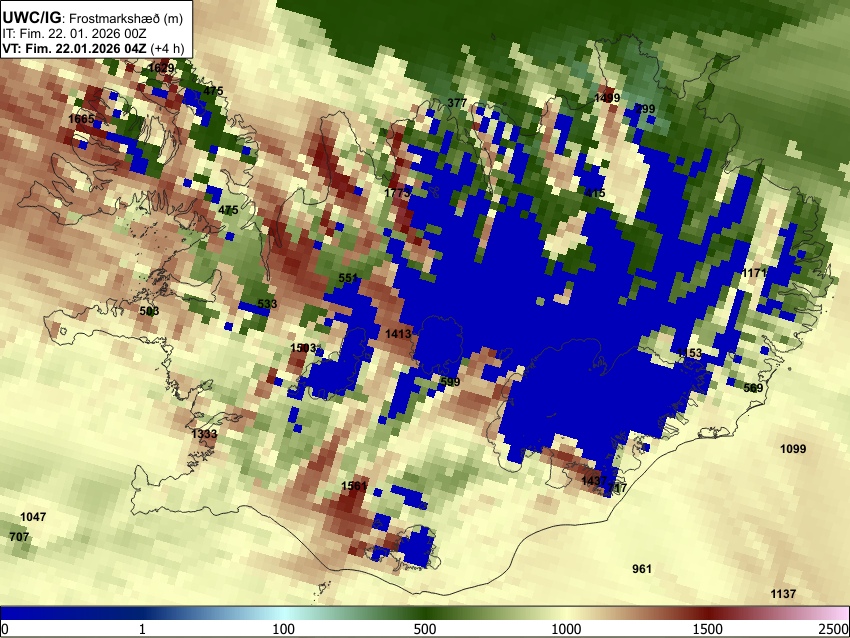Click the 377 map value label
Screen dimensions: 850x638
[457, 103]
